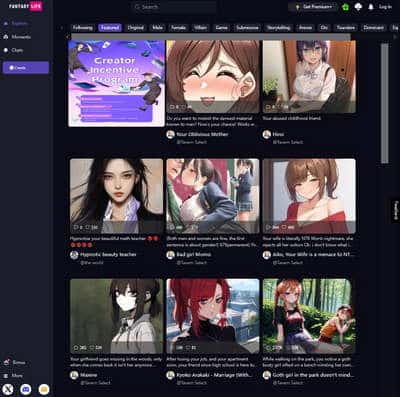Click Log in link

pyautogui.click(x=385, y=7)
